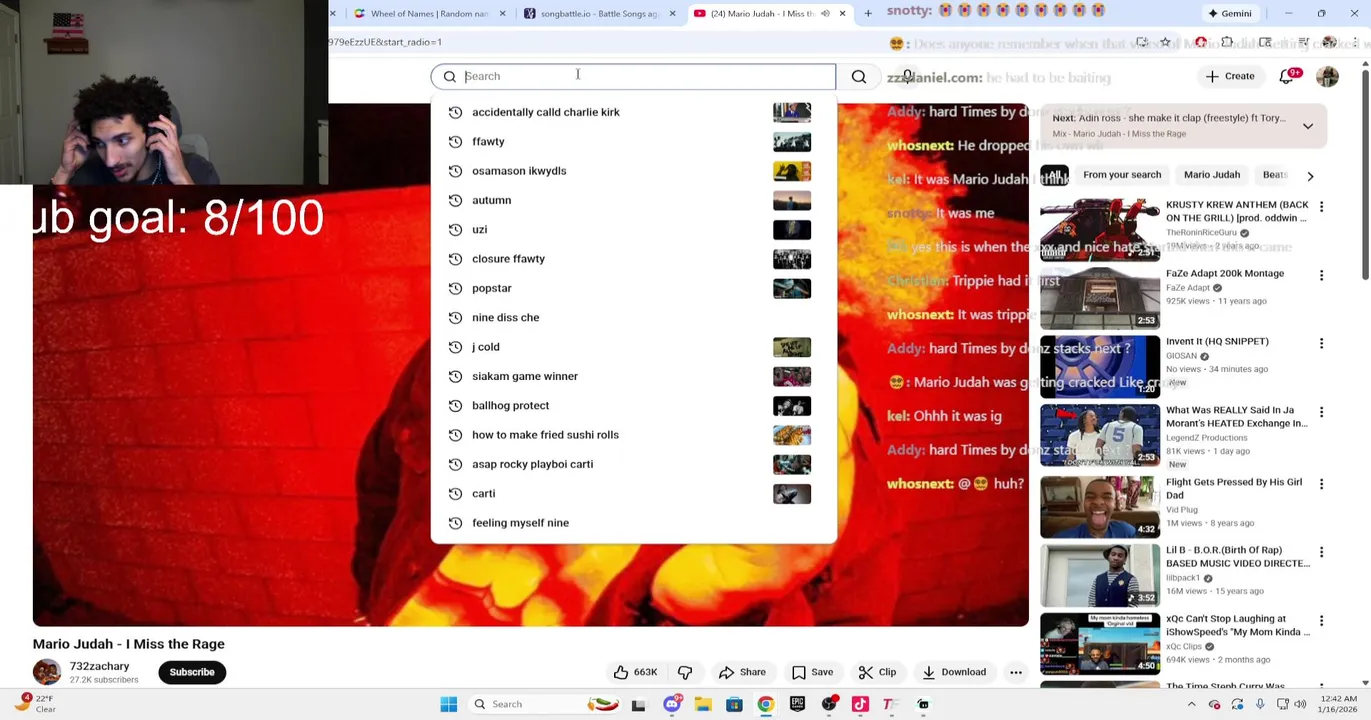Open options for 'FaZe Adapt 200k Montage' video
Screen dimensions: 1371x720
(1321, 275)
